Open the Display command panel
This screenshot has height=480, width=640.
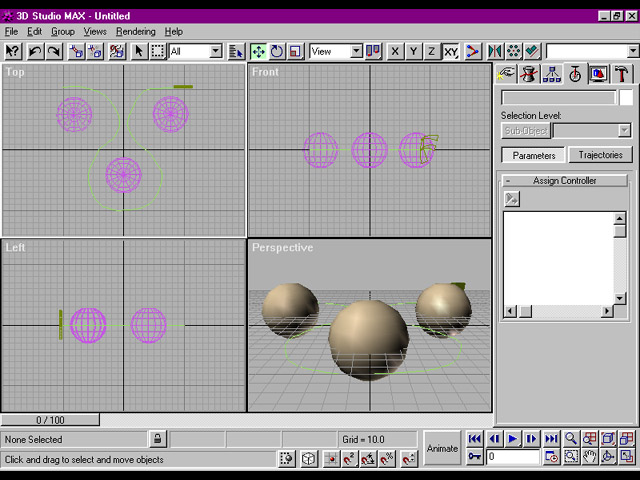tap(599, 74)
